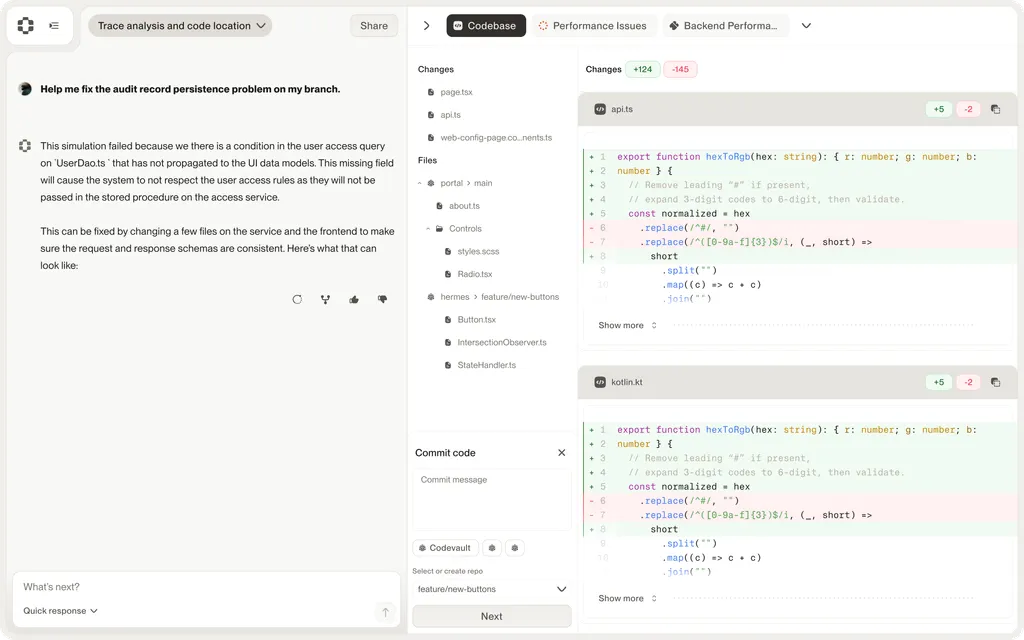The height and width of the screenshot is (640, 1024).
Task: Copy the api.ts diff with copy icon
Action: point(995,109)
